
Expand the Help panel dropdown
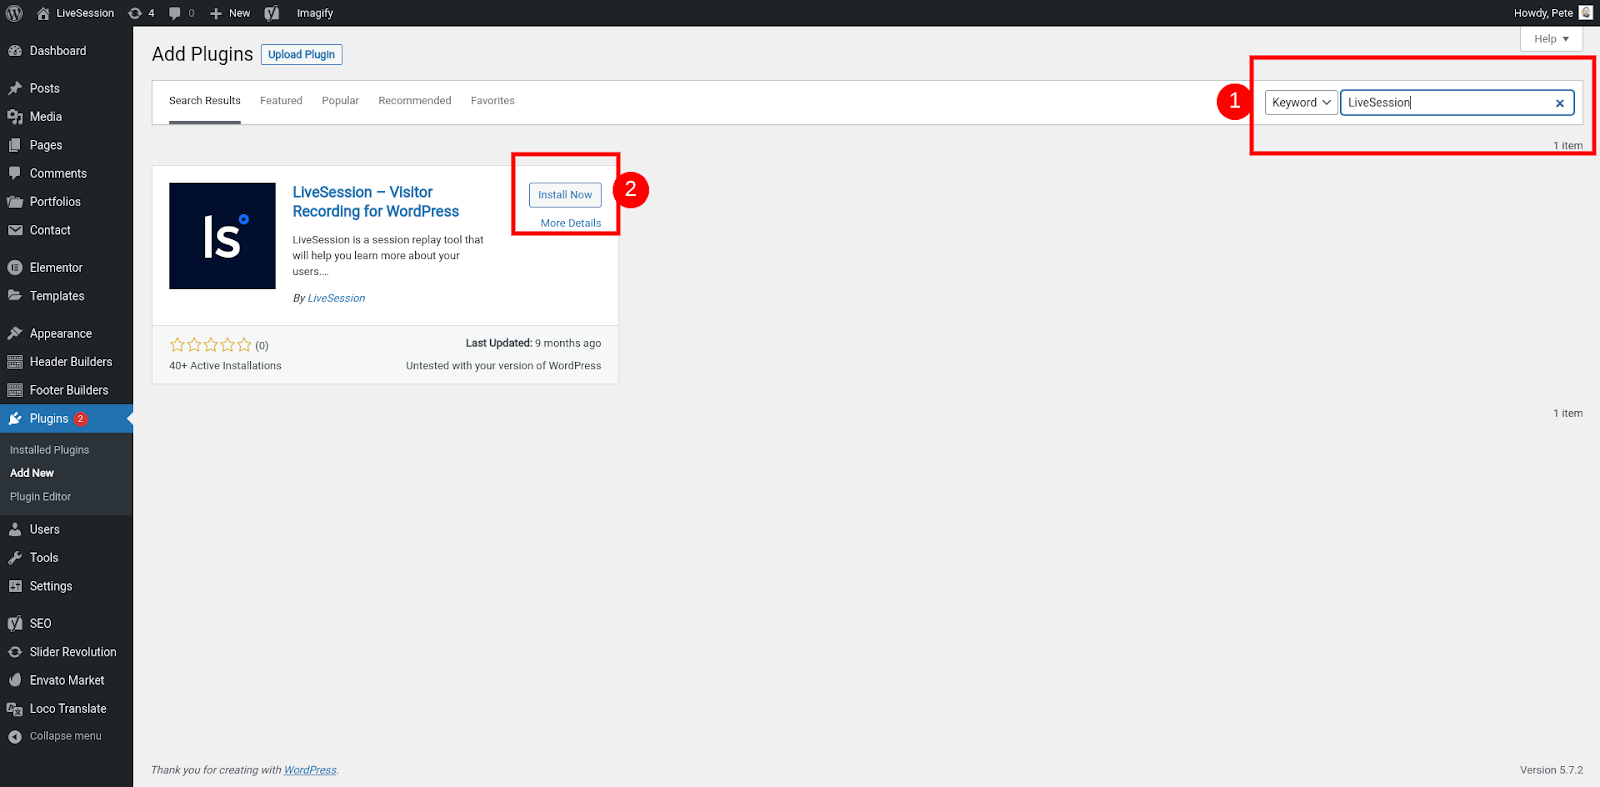(x=1551, y=39)
